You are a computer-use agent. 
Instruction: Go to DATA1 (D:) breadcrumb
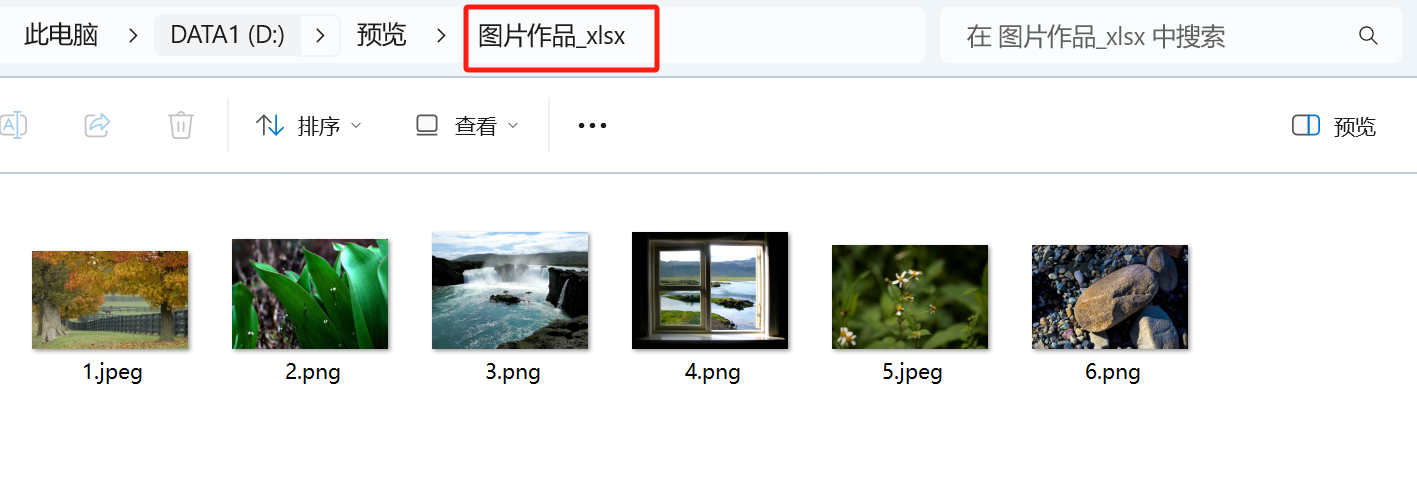click(x=228, y=35)
